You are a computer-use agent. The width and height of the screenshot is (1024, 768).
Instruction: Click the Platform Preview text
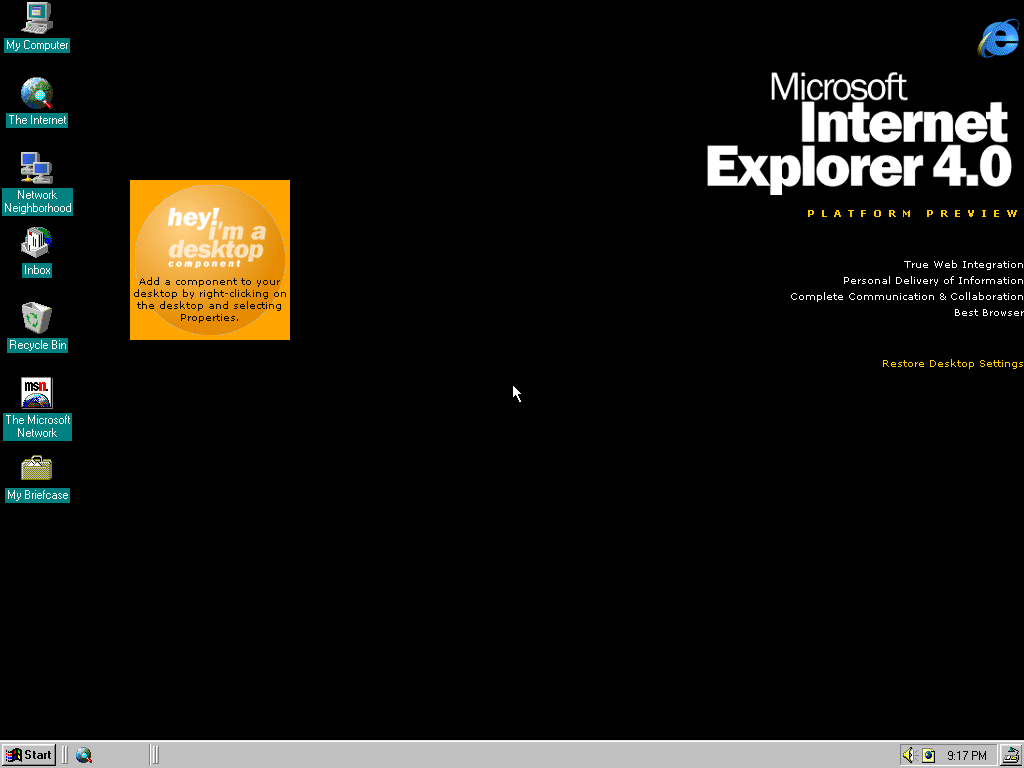(x=913, y=214)
